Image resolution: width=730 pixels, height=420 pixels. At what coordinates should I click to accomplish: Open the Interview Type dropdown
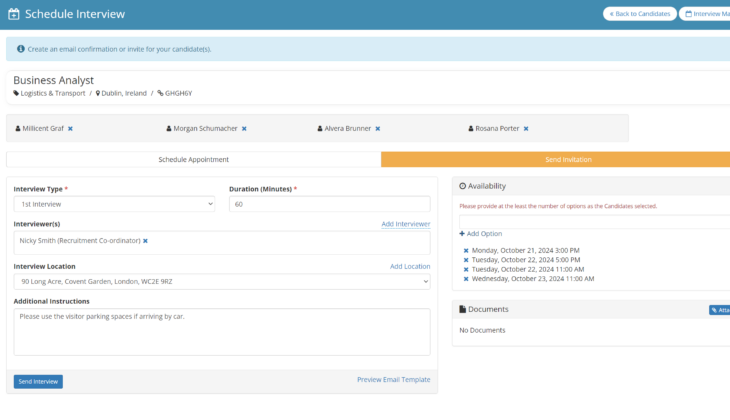[114, 204]
